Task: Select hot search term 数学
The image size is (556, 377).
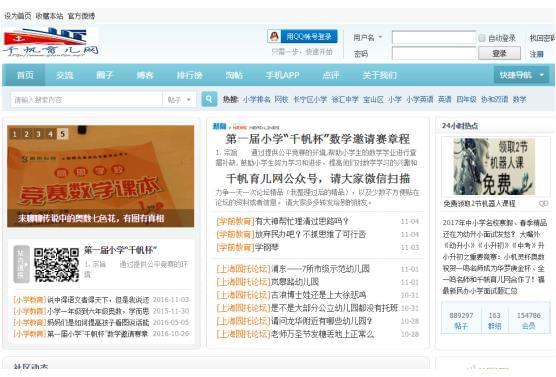Action: click(x=519, y=99)
